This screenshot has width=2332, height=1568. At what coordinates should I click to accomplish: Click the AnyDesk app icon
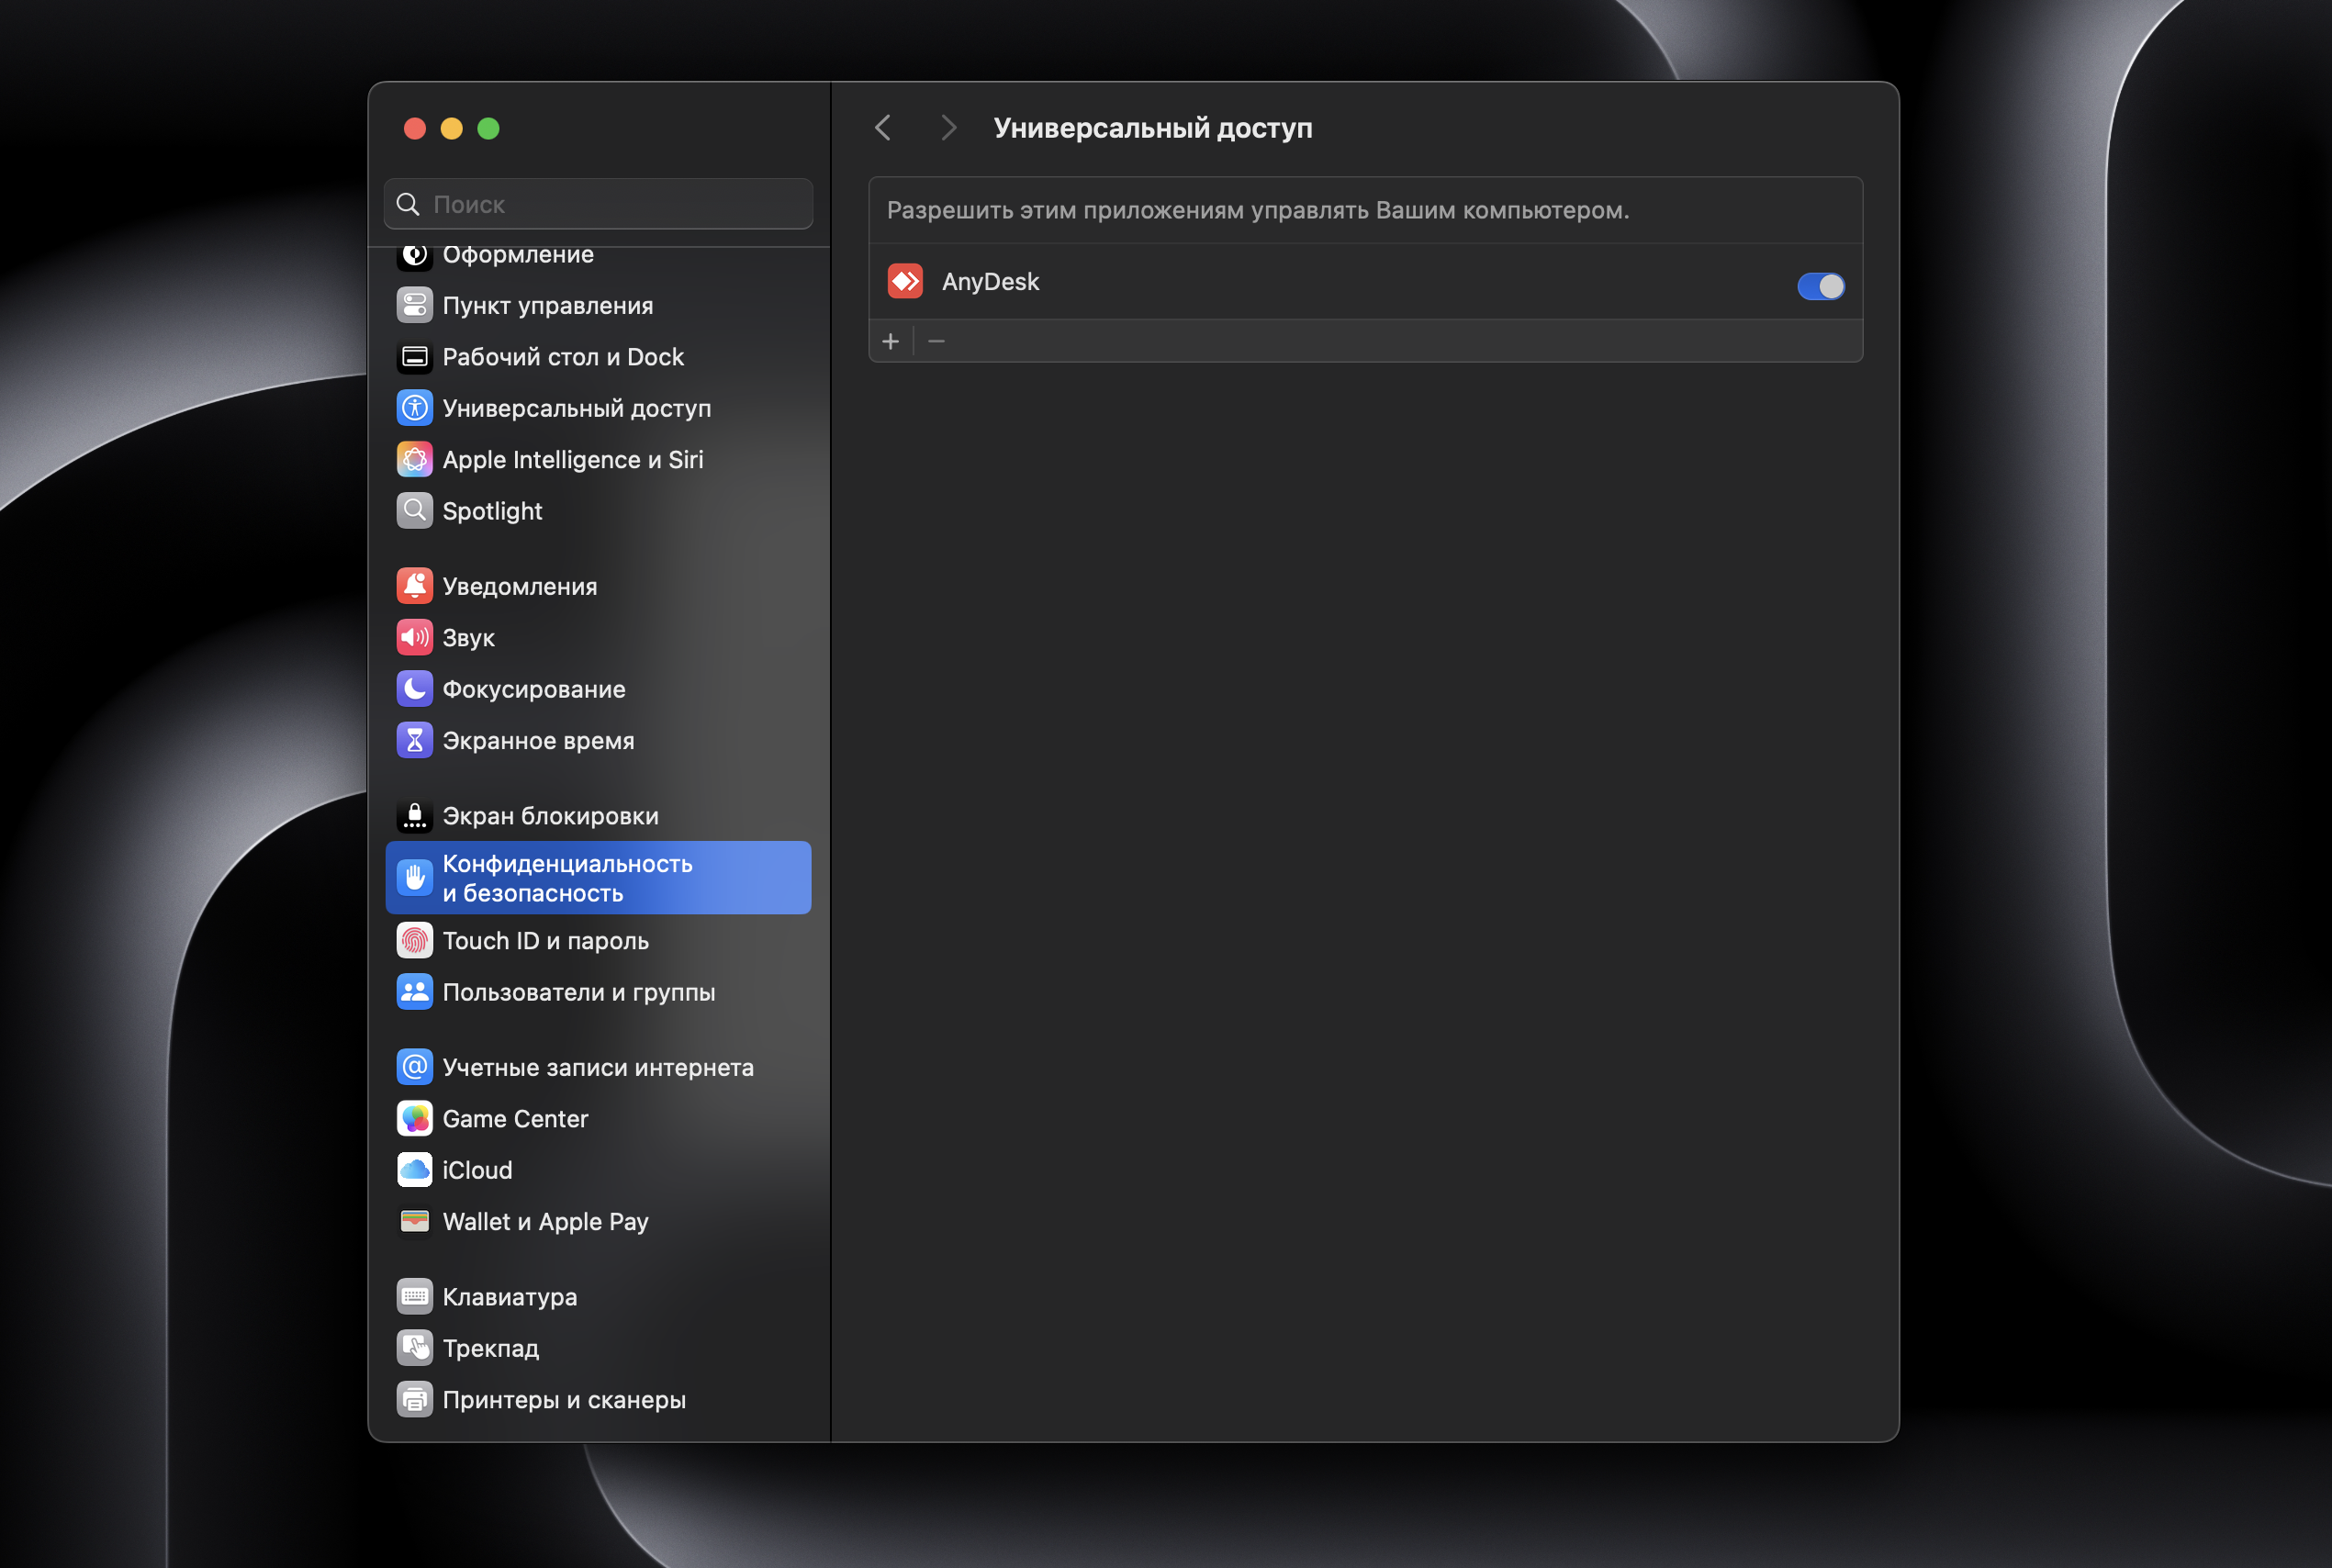905,281
